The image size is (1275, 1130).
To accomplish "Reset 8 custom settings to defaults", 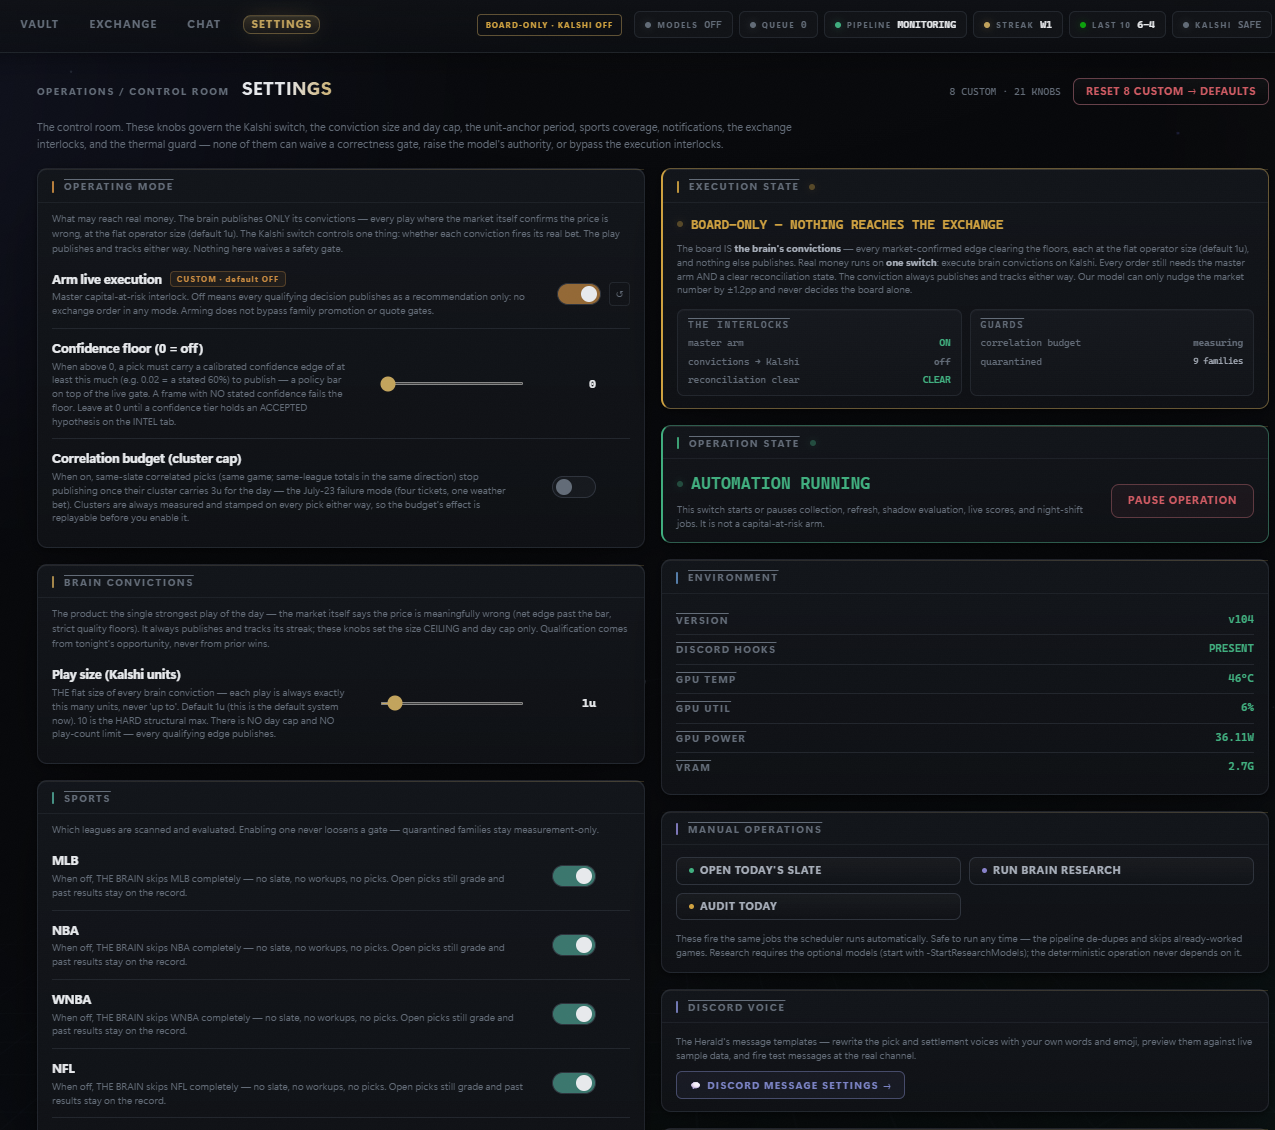I will click(1170, 91).
